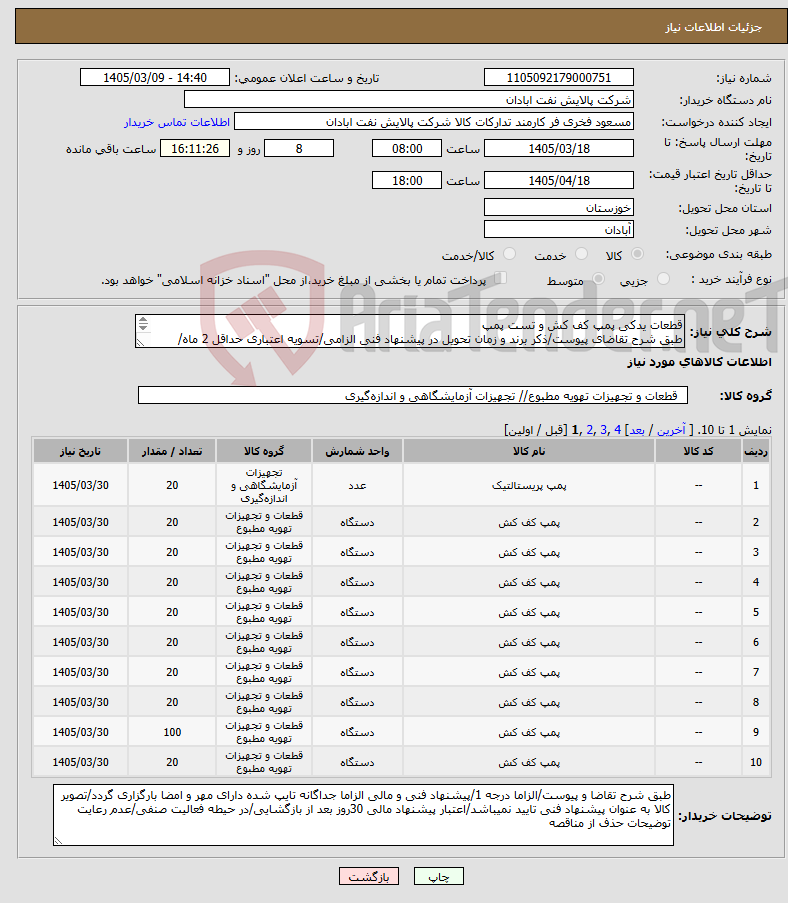Click the چاپ (Print) button
The width and height of the screenshot is (788, 903).
tap(439, 877)
